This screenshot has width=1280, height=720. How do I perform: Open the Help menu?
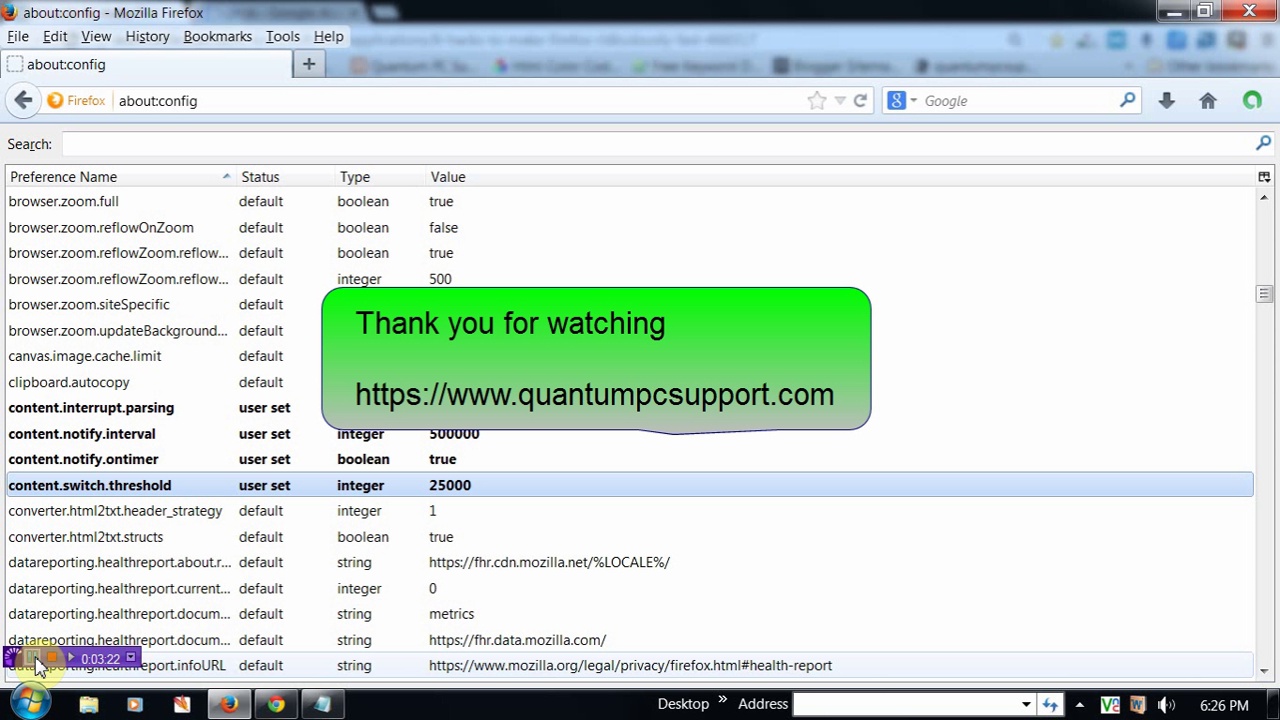[x=328, y=36]
